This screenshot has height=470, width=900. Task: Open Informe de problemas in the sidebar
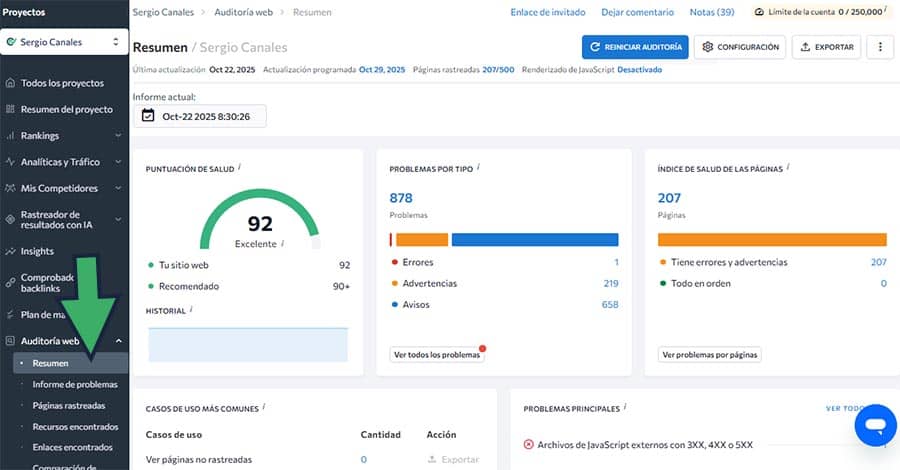tap(75, 384)
